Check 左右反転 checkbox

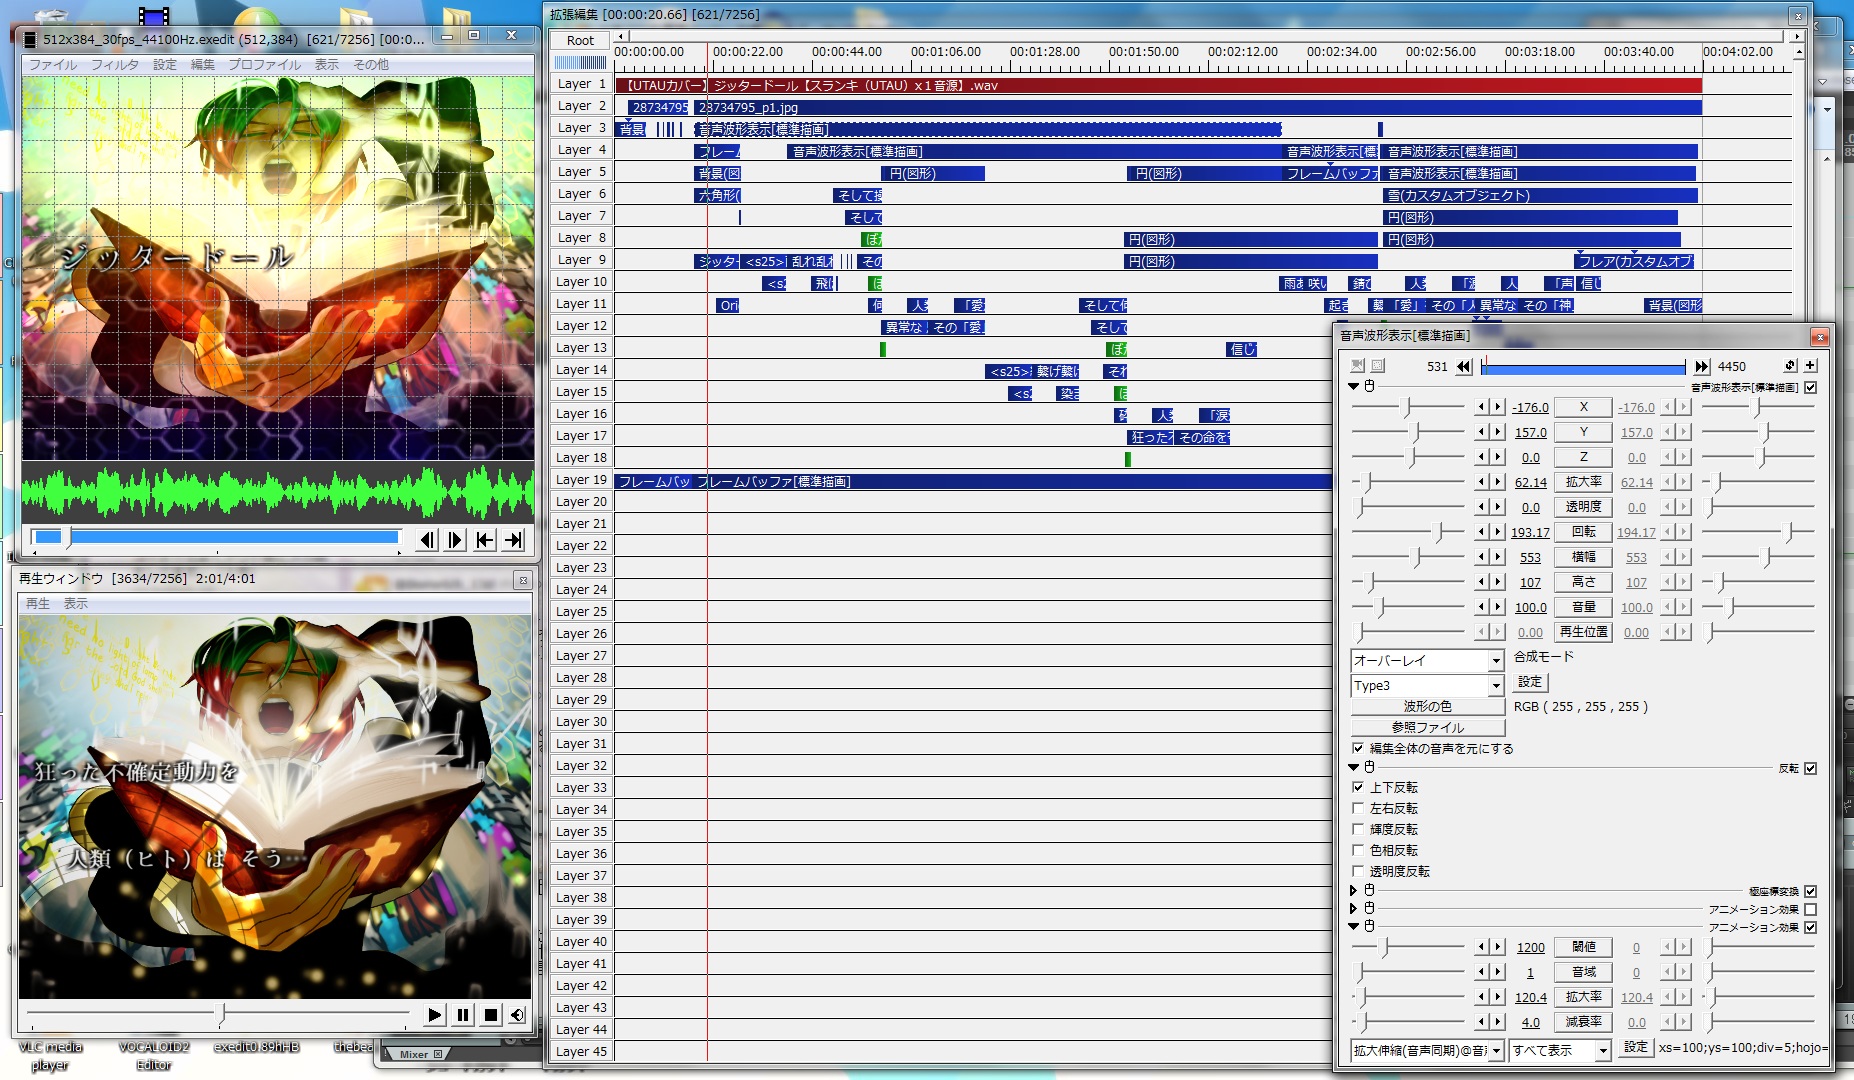point(1358,808)
